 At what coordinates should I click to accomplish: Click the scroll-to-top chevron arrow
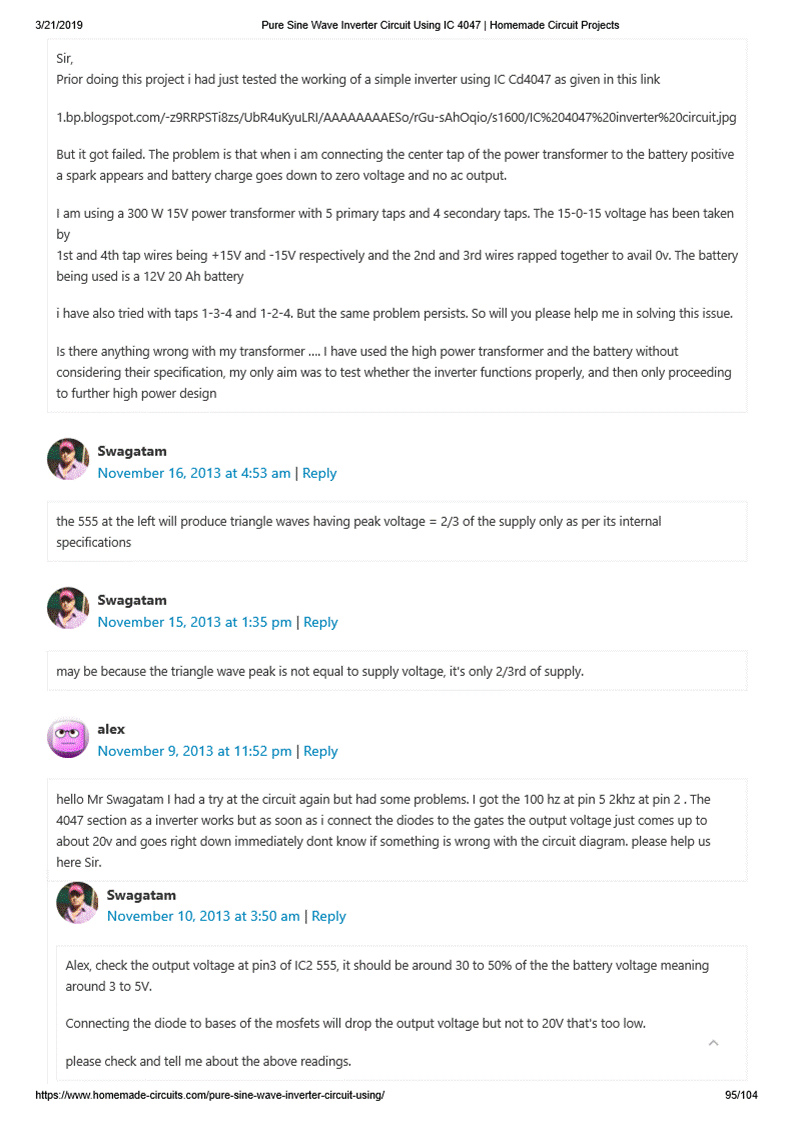[x=713, y=1043]
